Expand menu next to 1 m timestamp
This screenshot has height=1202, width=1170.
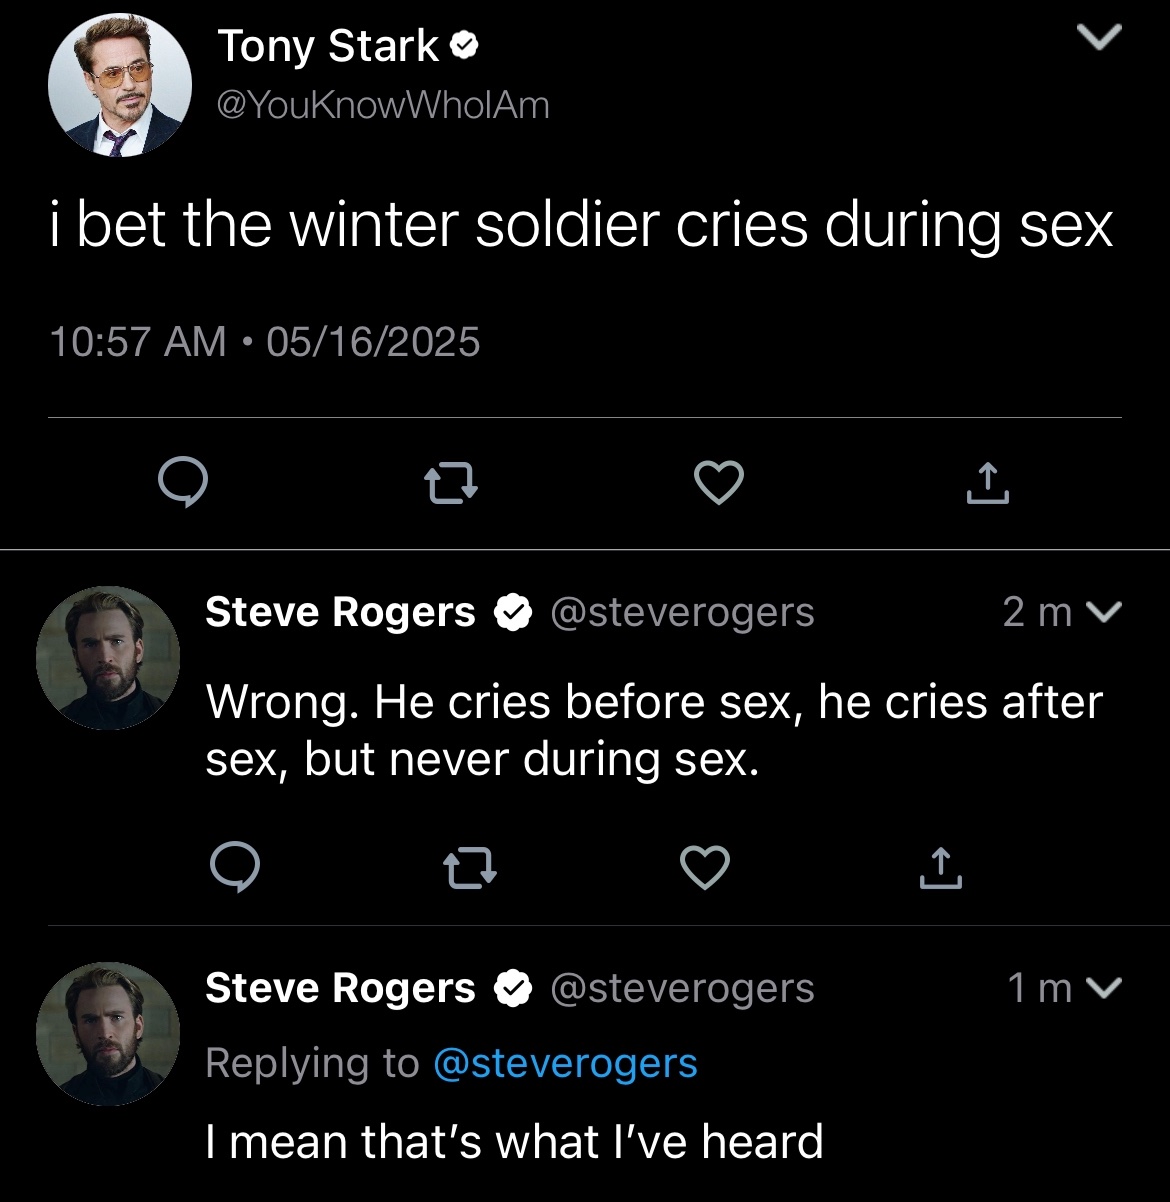(1104, 988)
